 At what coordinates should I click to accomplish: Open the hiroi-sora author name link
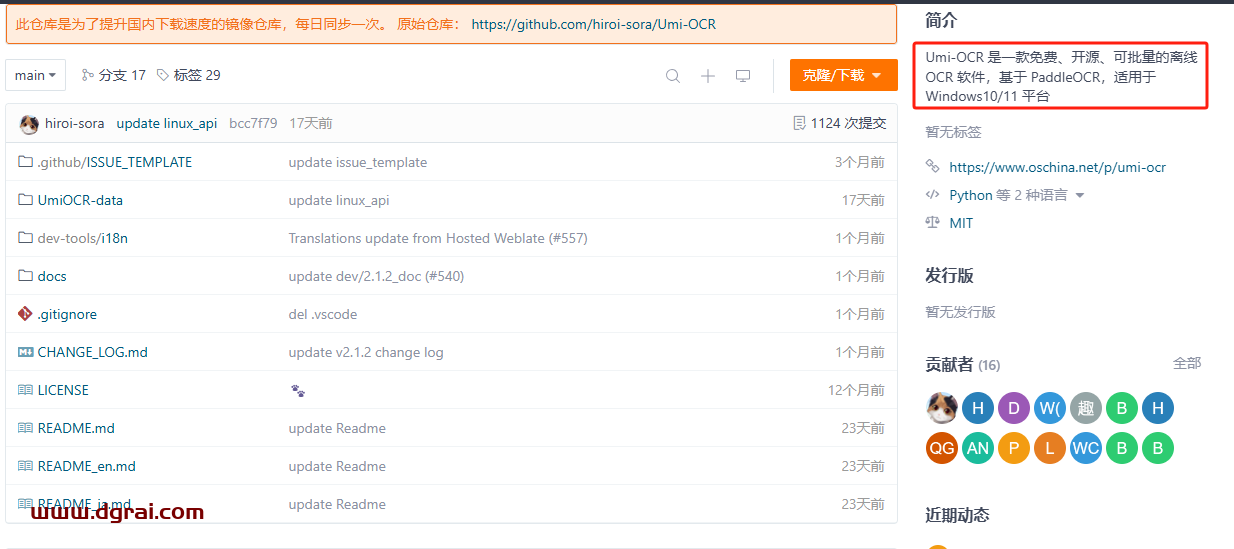click(x=74, y=123)
